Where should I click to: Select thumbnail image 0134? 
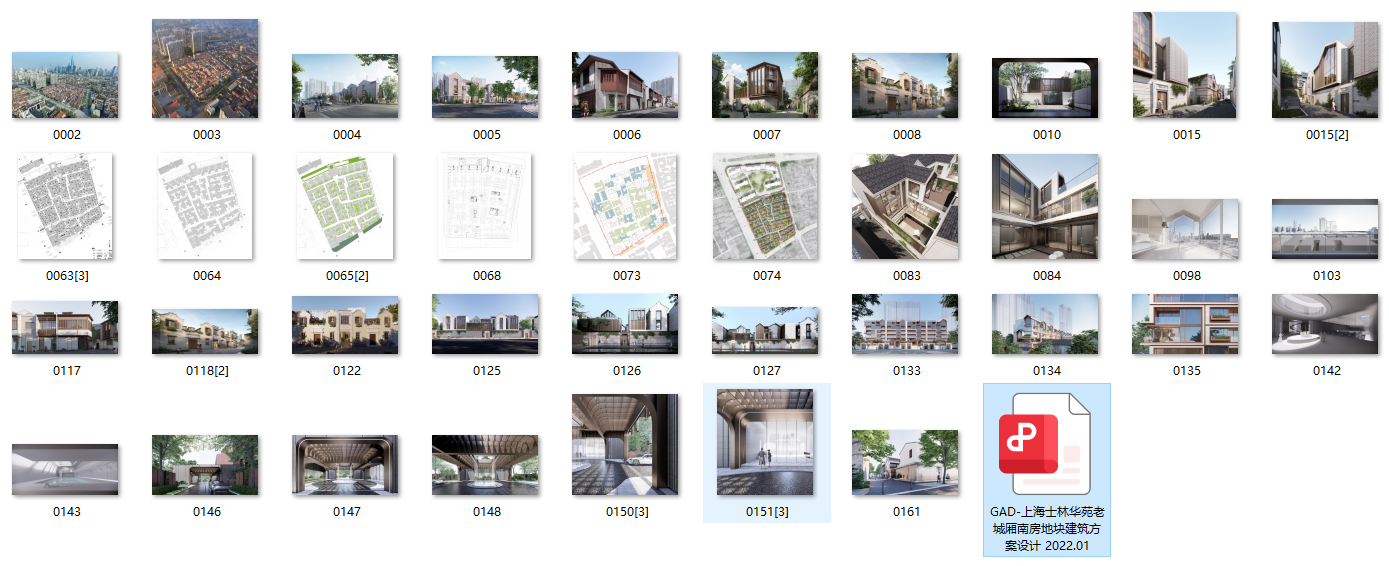pyautogui.click(x=1045, y=324)
